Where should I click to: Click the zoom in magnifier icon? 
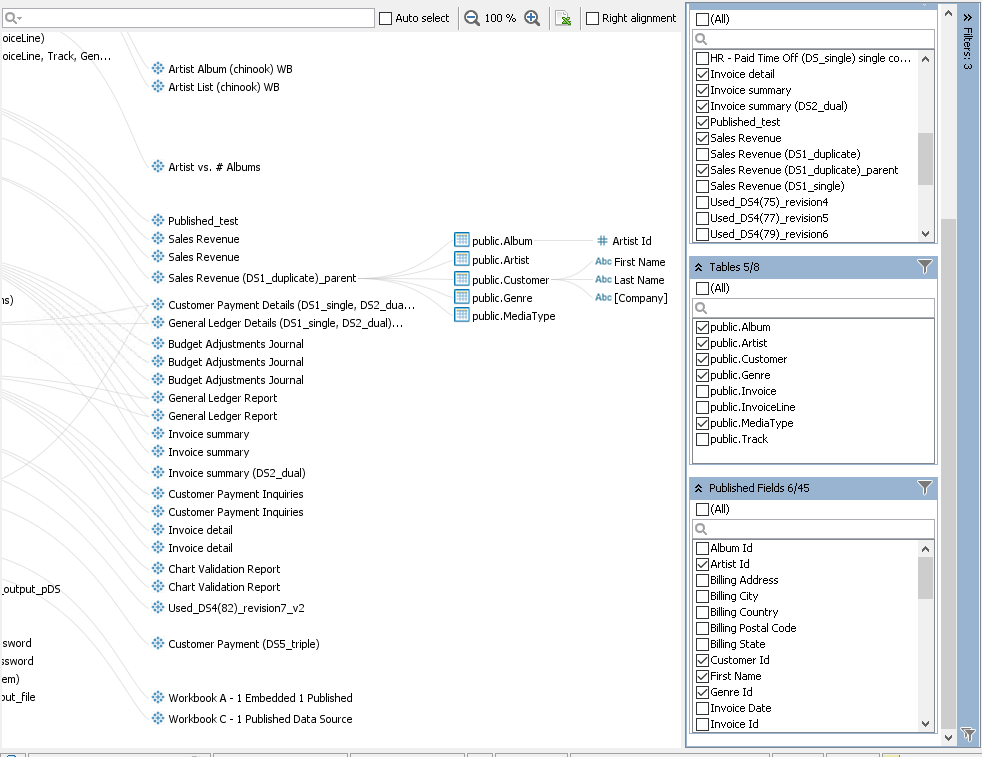coord(532,18)
